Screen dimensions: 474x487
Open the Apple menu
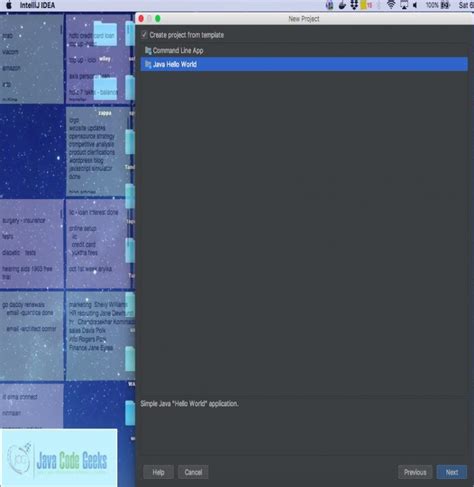(9, 5)
